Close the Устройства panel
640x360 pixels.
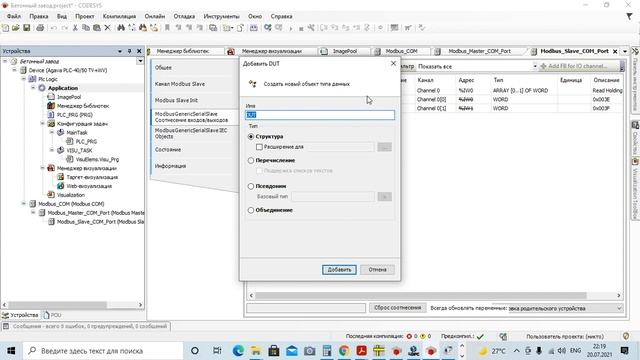click(139, 51)
